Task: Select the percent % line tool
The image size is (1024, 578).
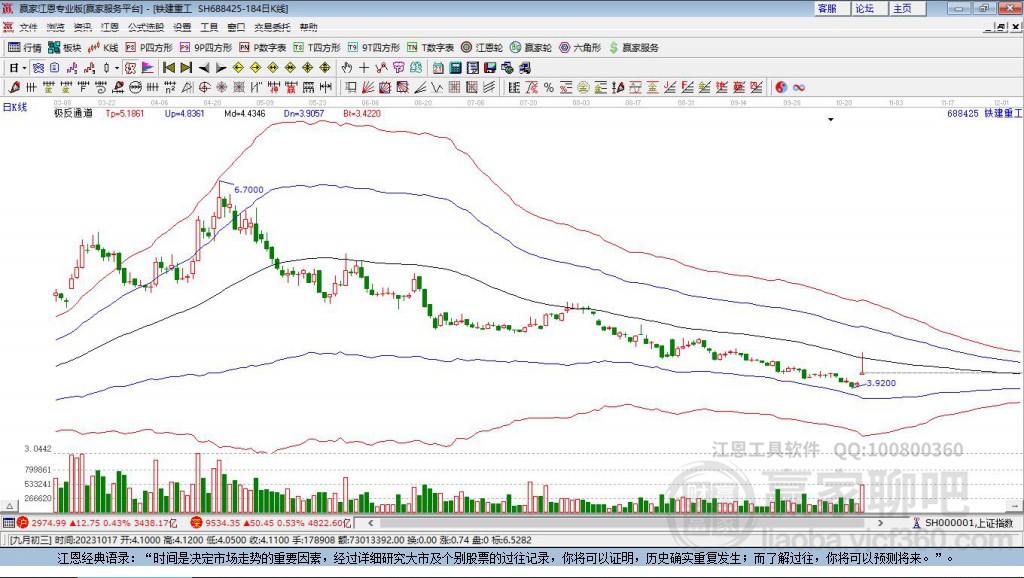Action: pyautogui.click(x=549, y=87)
